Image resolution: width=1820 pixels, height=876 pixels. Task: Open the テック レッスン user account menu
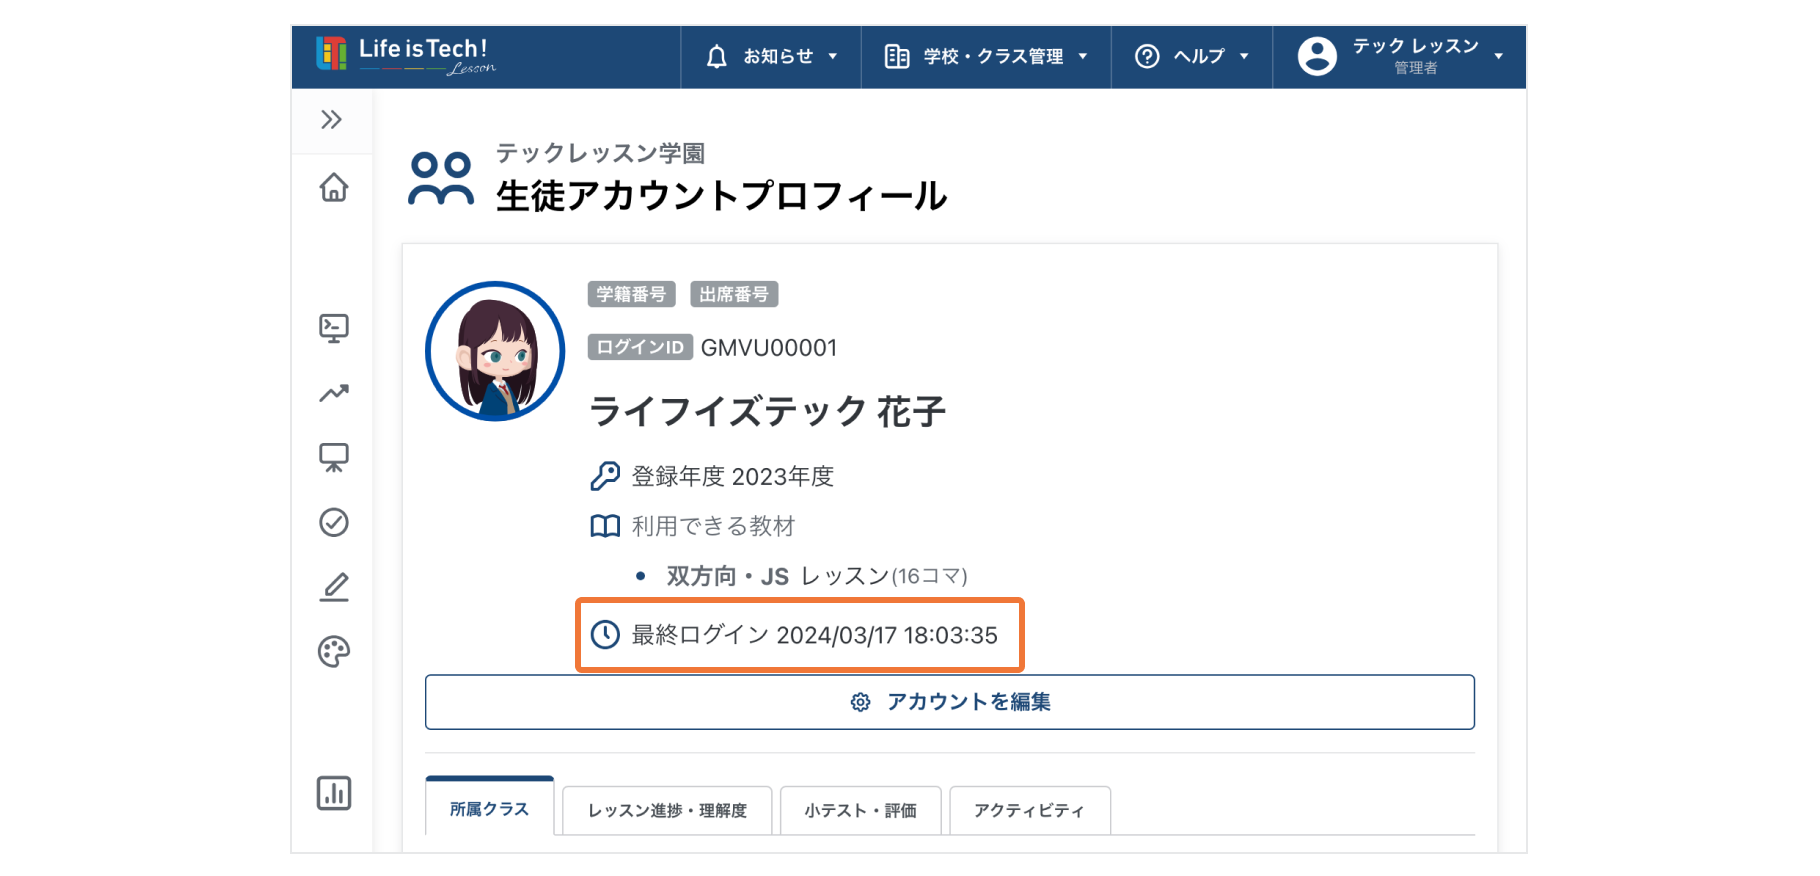(1399, 57)
